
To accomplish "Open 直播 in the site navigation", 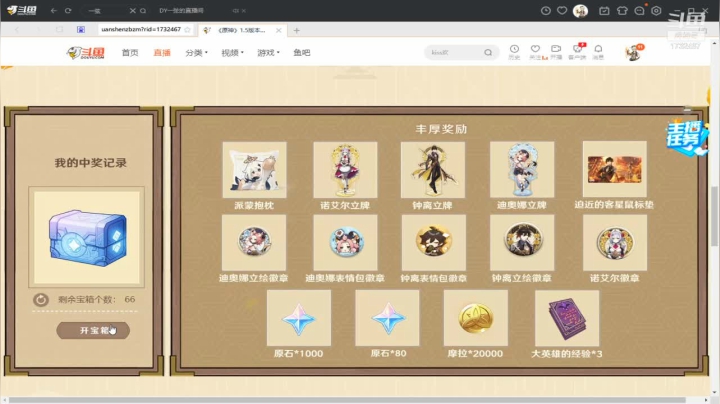I will pyautogui.click(x=162, y=53).
